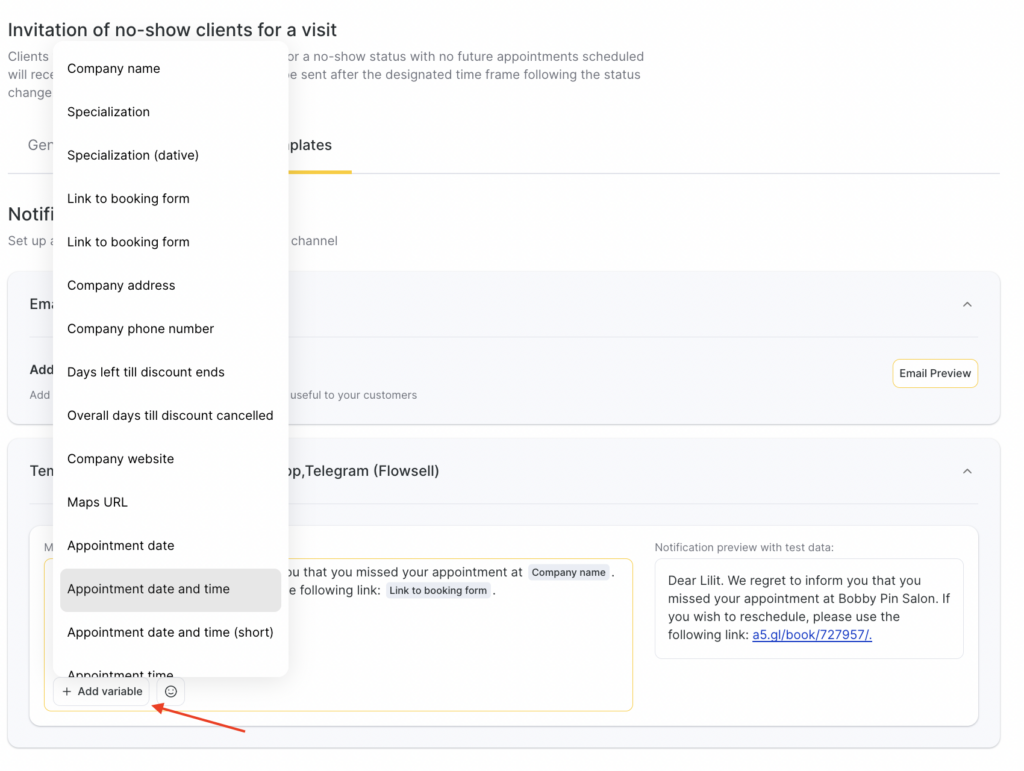Choose Maps URL variable

coord(97,502)
